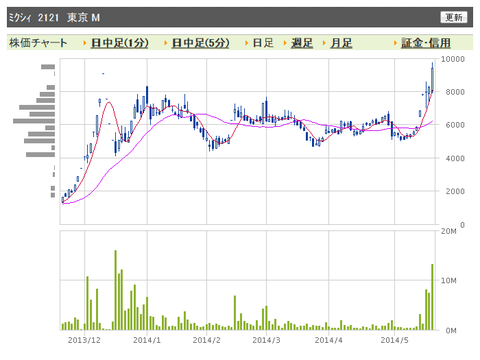Viewport: 480px width, 360px height.
Task: Click the 8000 price axis label
Action: (x=455, y=92)
